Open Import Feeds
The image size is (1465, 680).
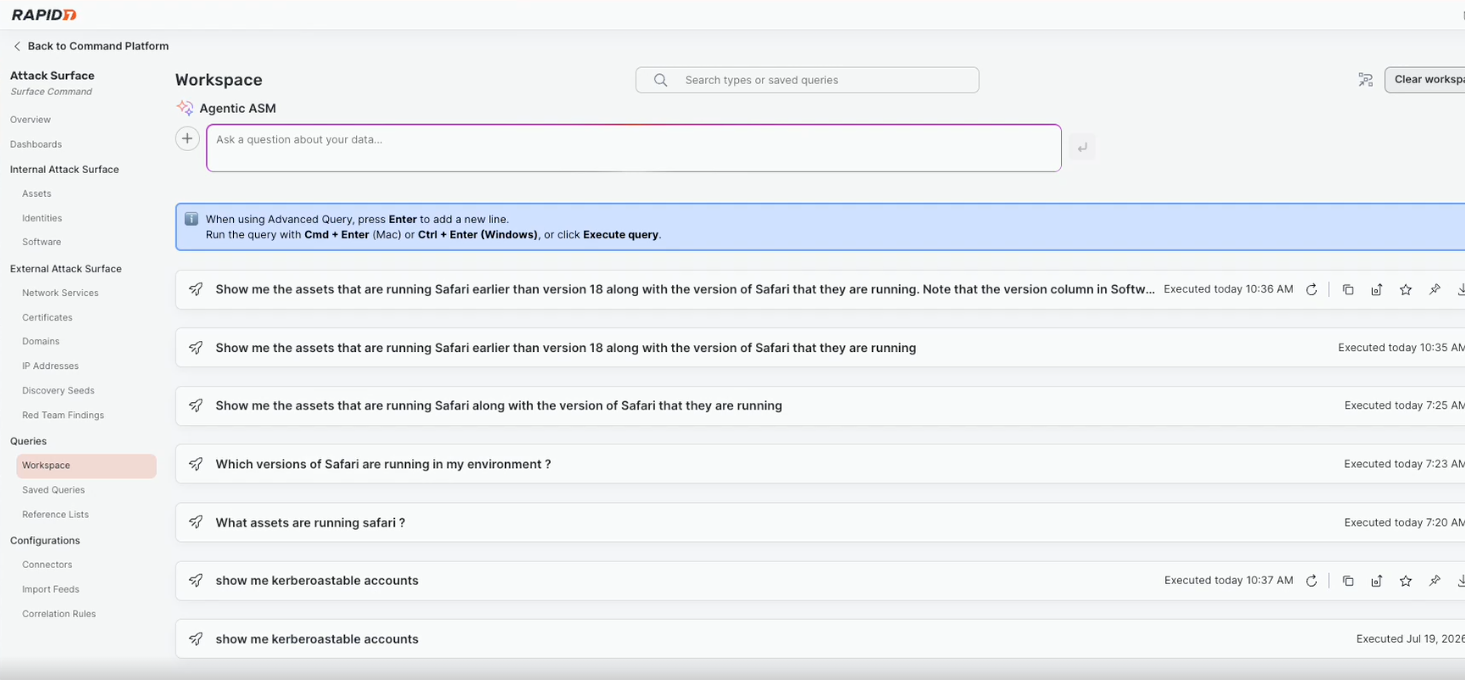point(51,589)
